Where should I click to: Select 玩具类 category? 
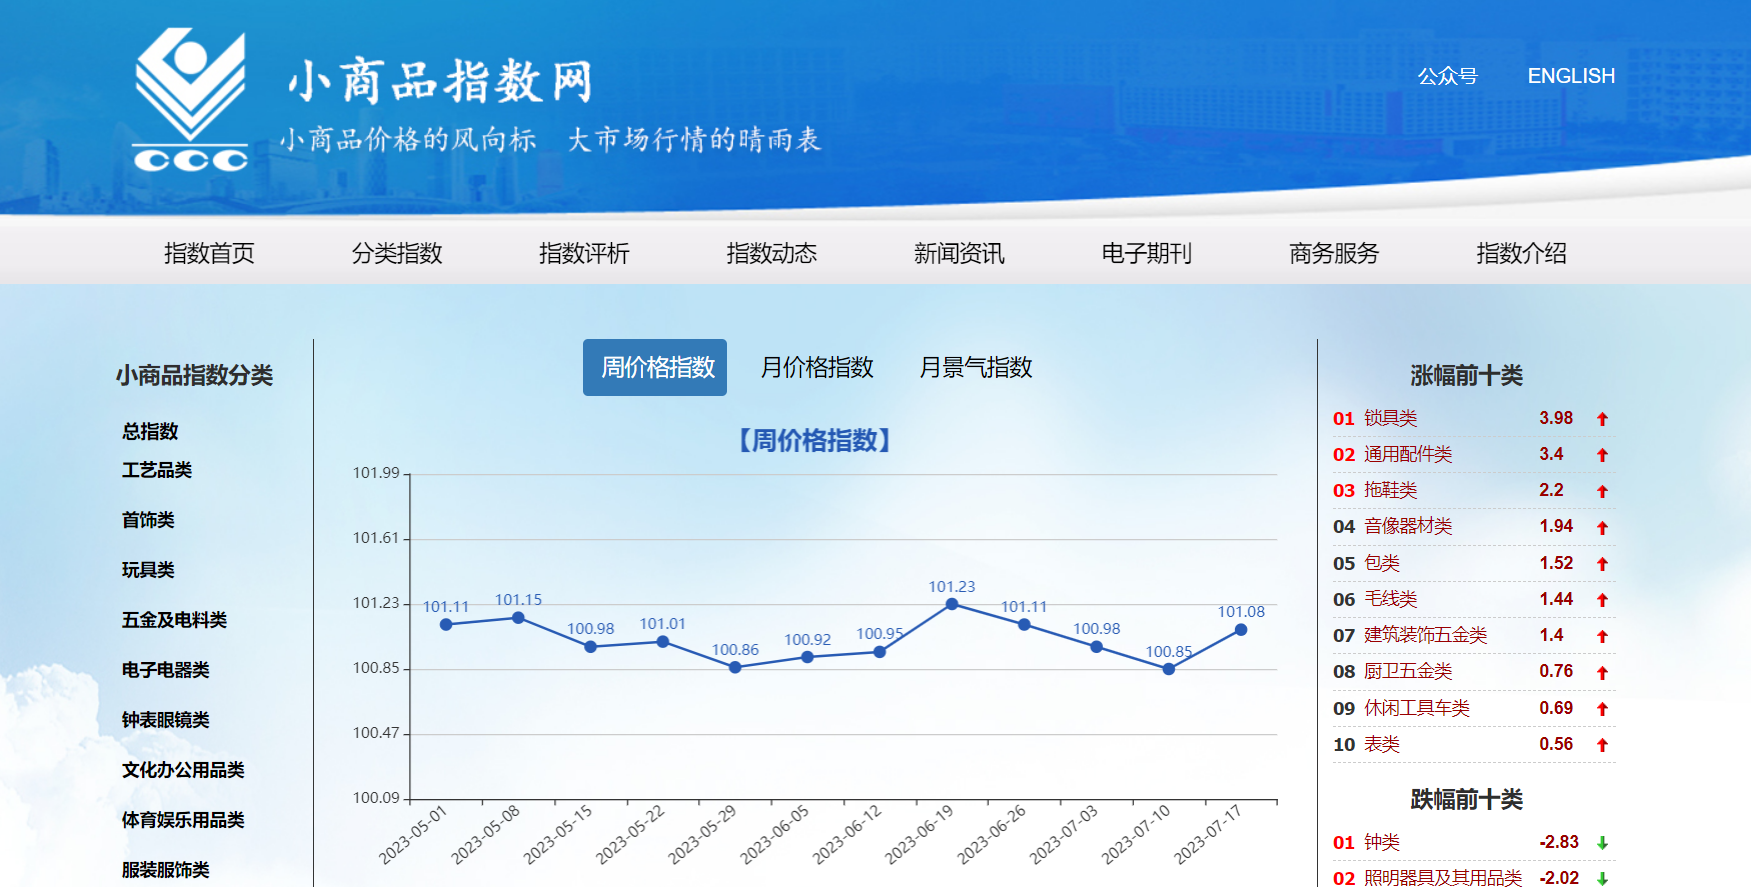tap(148, 570)
